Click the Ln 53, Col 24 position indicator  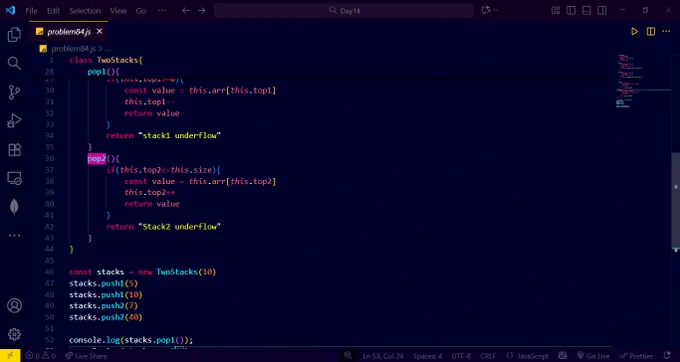pos(383,356)
